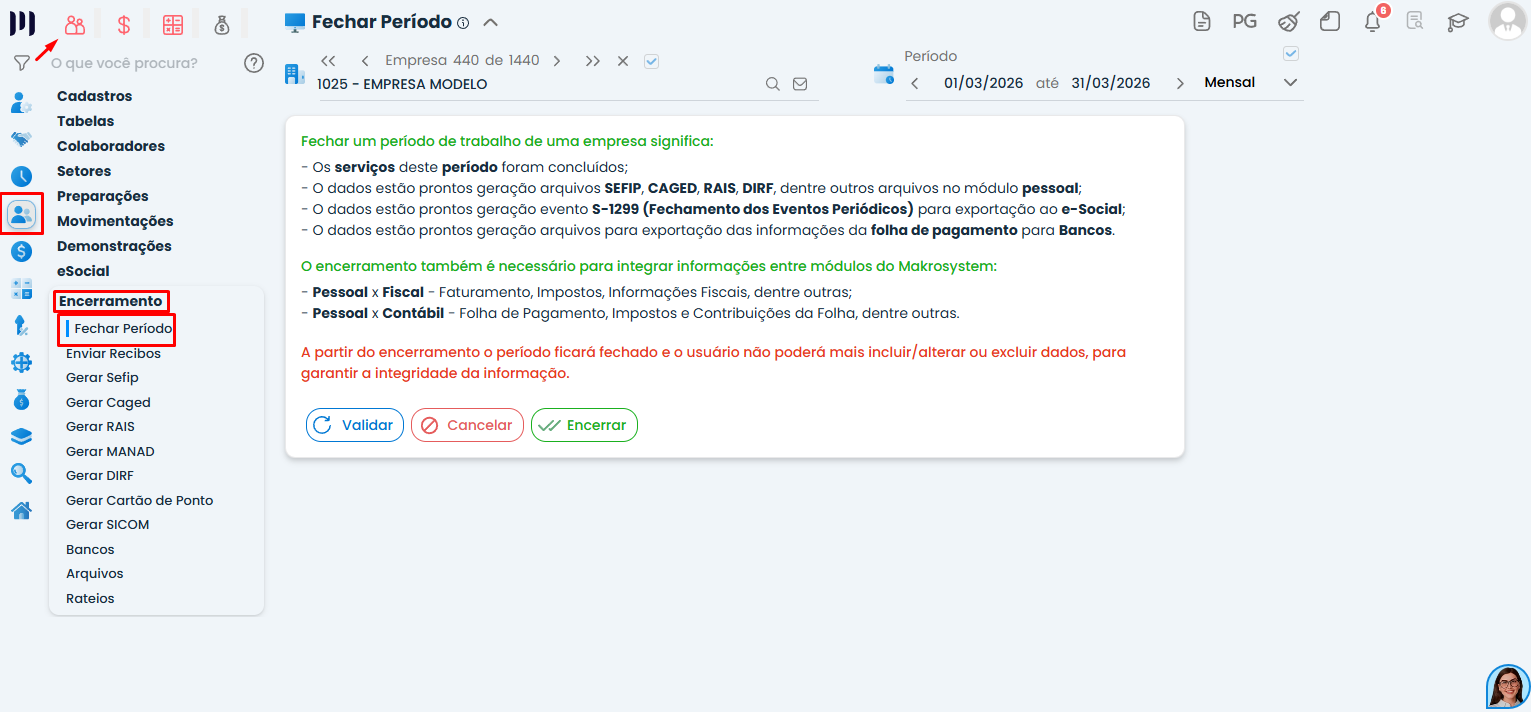
Task: Open the help question mark icon
Action: [254, 63]
